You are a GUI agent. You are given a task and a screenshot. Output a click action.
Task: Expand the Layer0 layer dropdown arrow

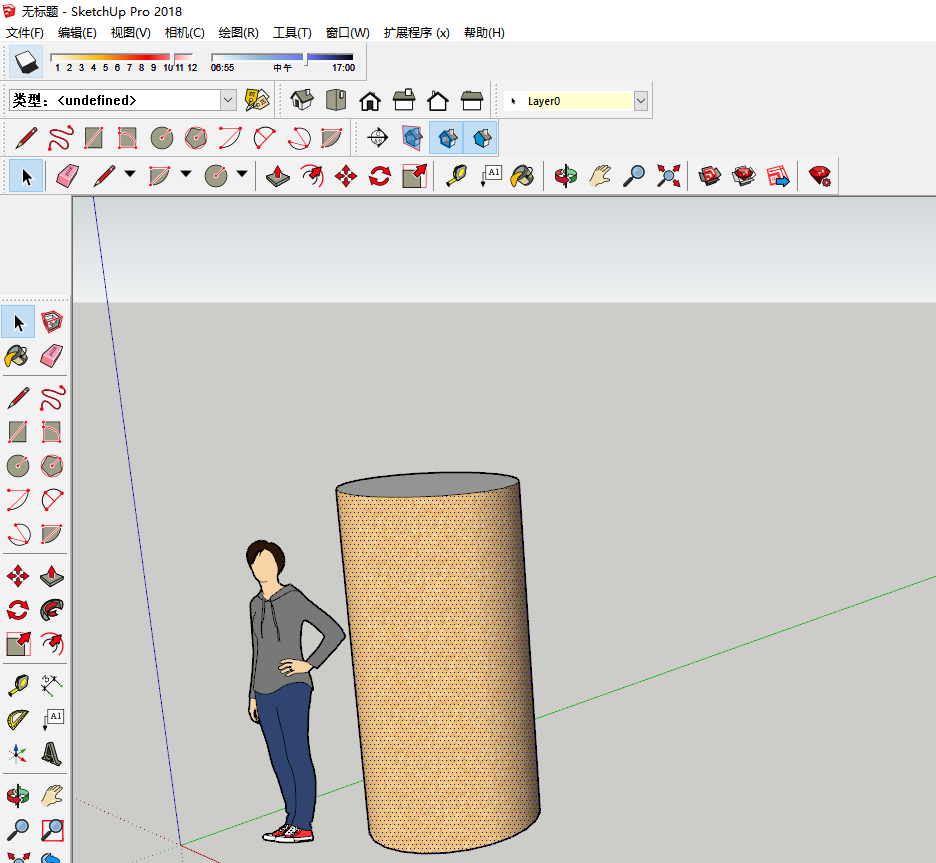tap(641, 101)
